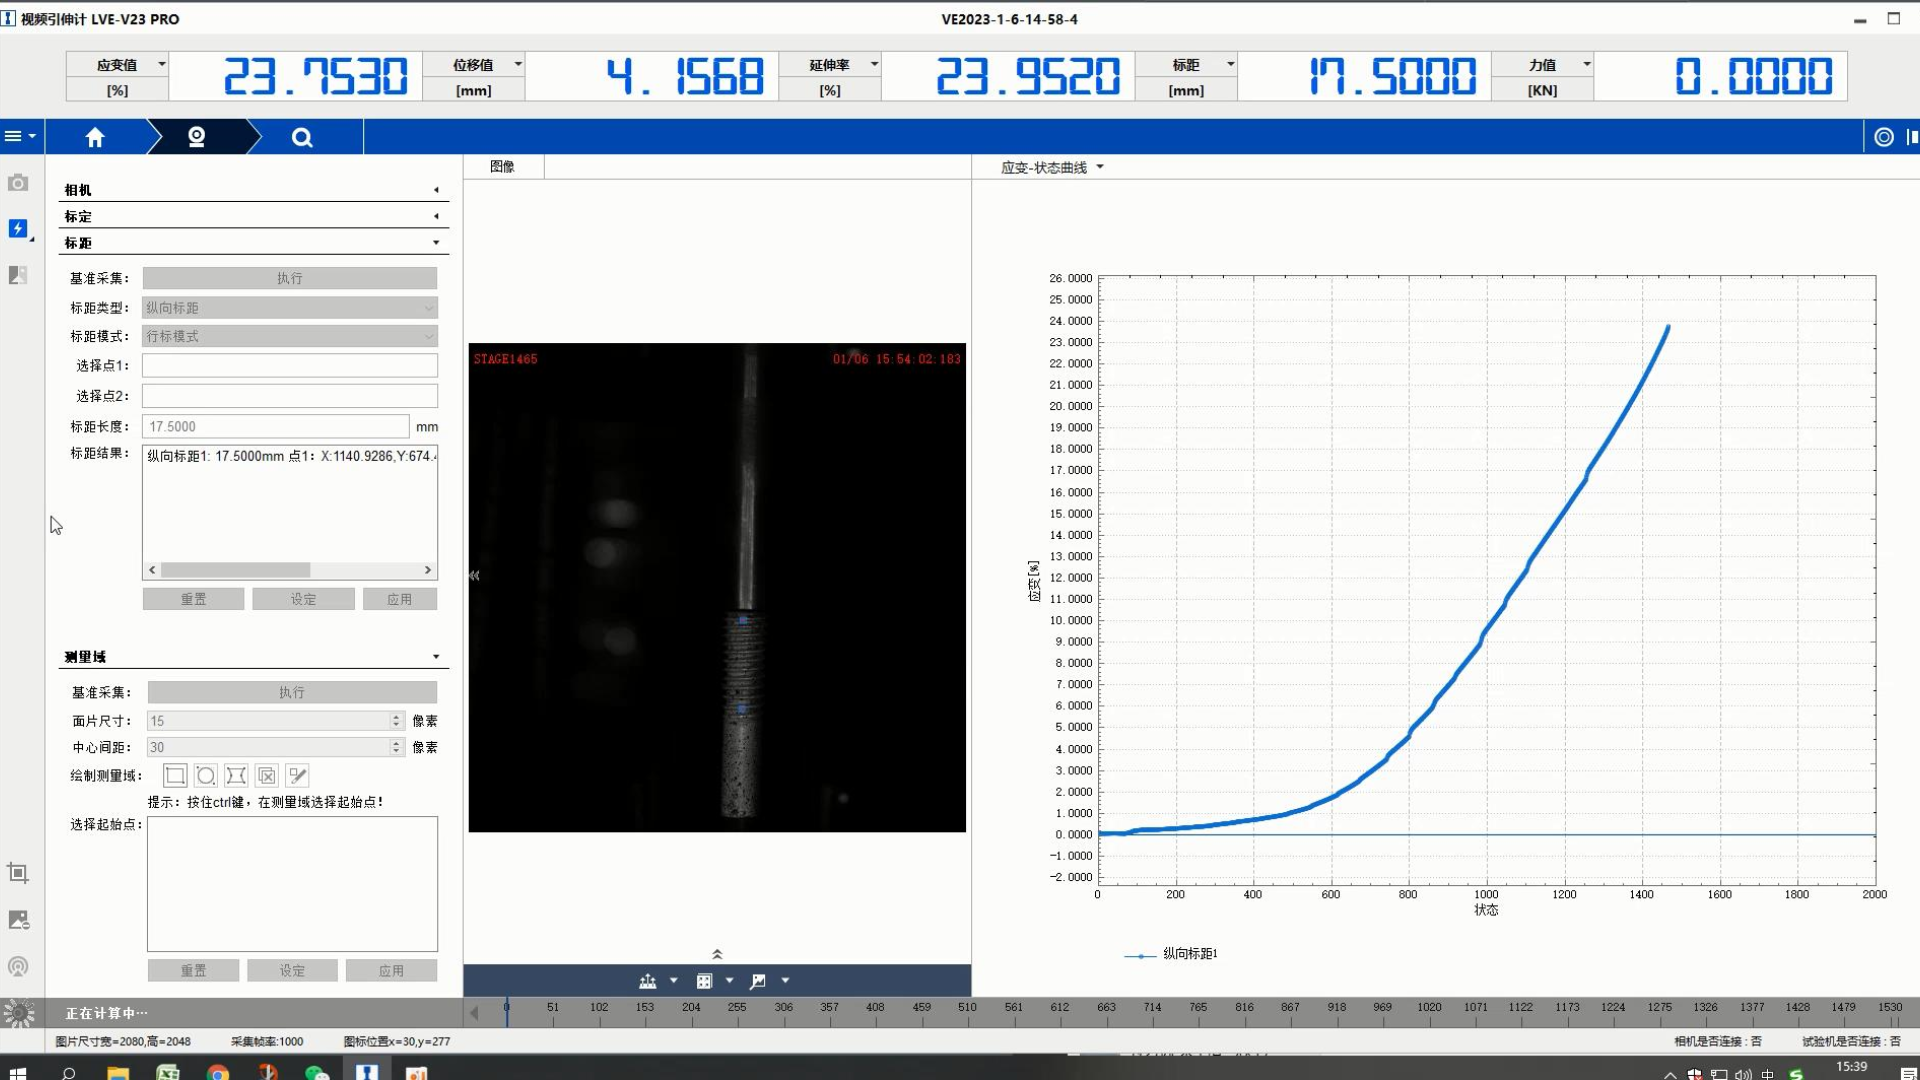1920x1080 pixels.
Task: Open WeChat from the Windows taskbar
Action: (x=317, y=1072)
